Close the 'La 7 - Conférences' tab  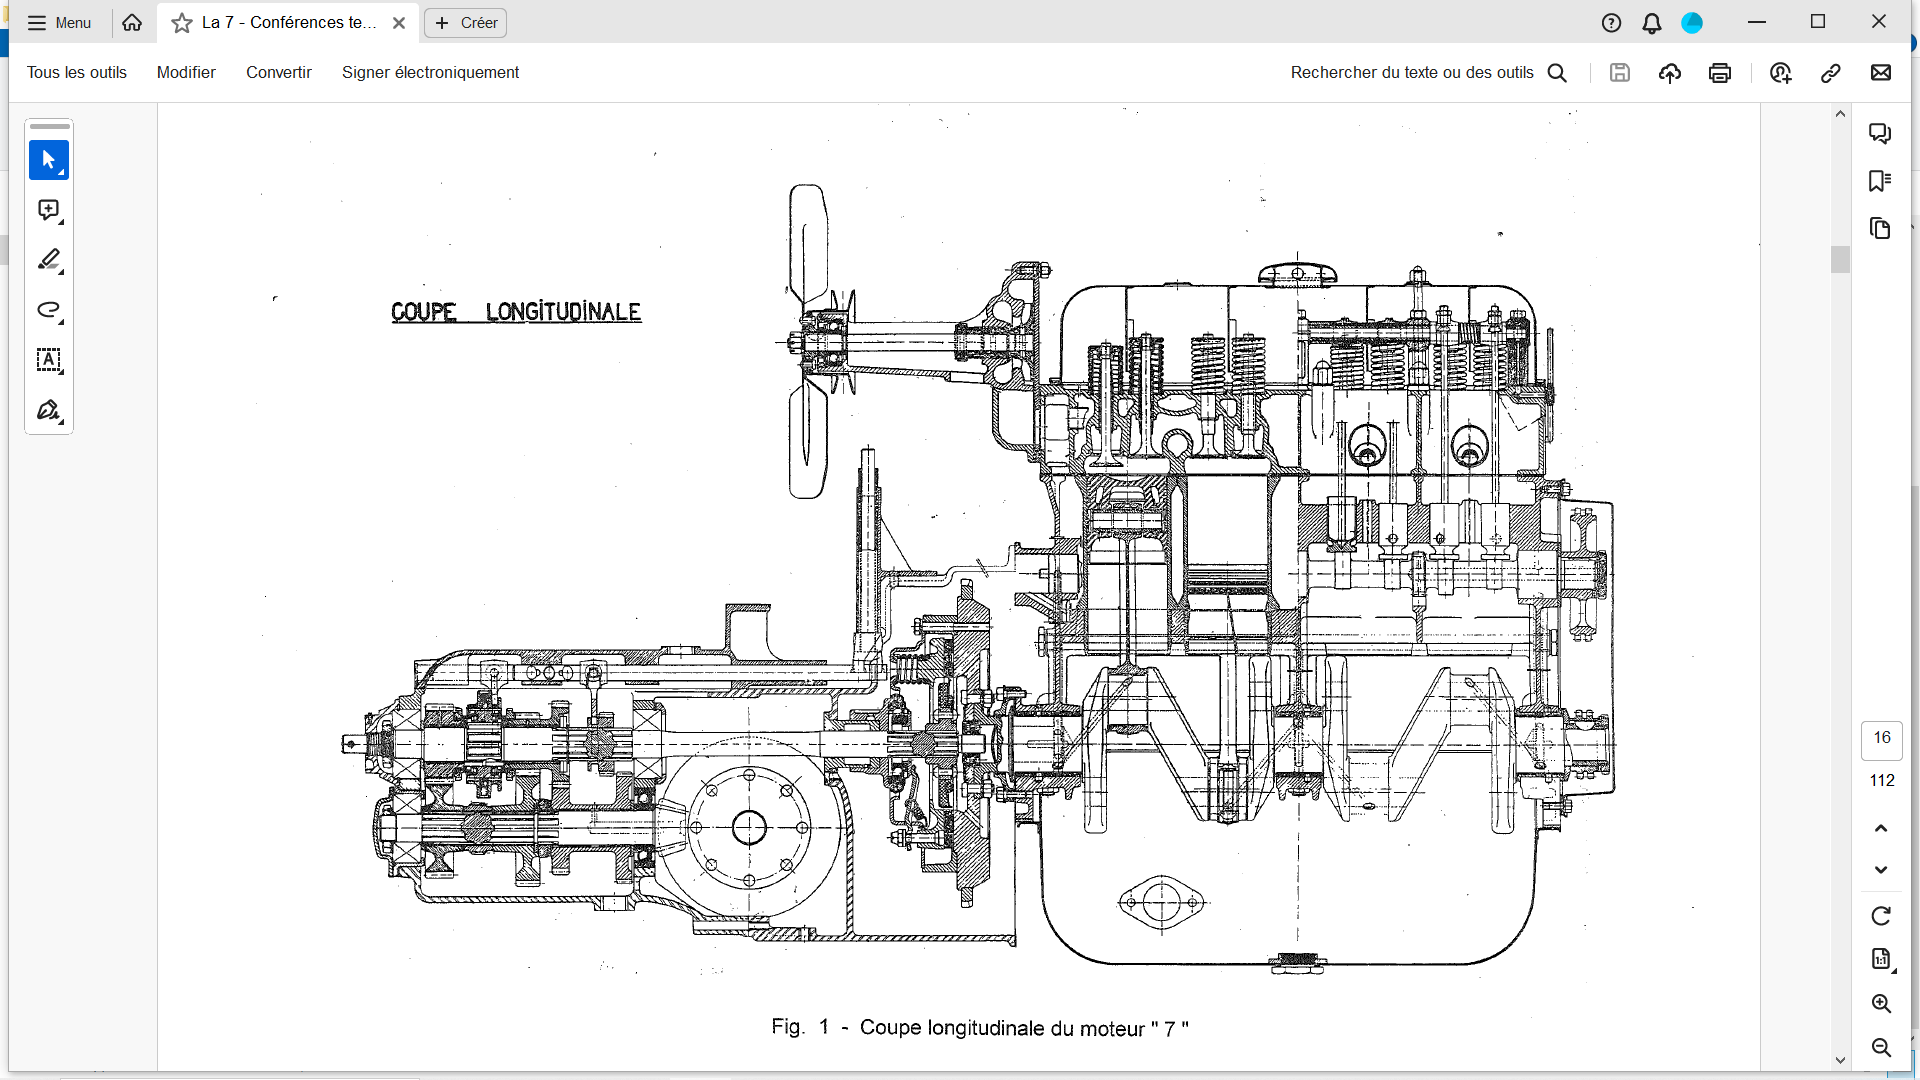coord(399,23)
